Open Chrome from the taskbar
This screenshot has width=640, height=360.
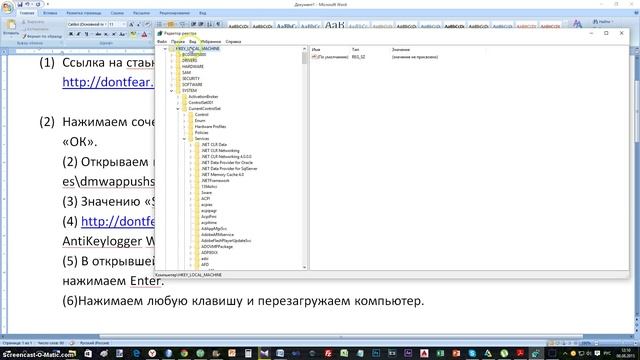(184, 353)
